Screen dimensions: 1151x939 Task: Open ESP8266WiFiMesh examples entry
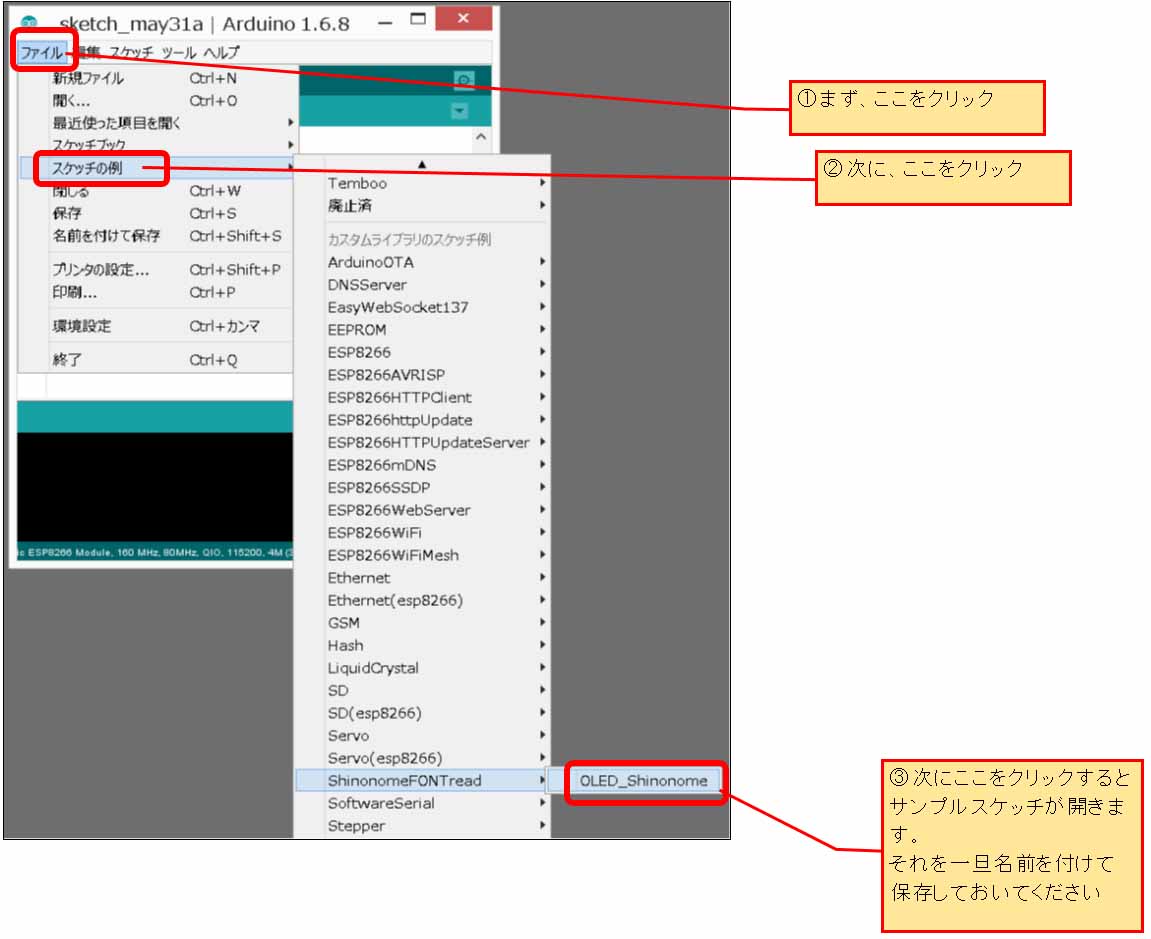coord(422,555)
